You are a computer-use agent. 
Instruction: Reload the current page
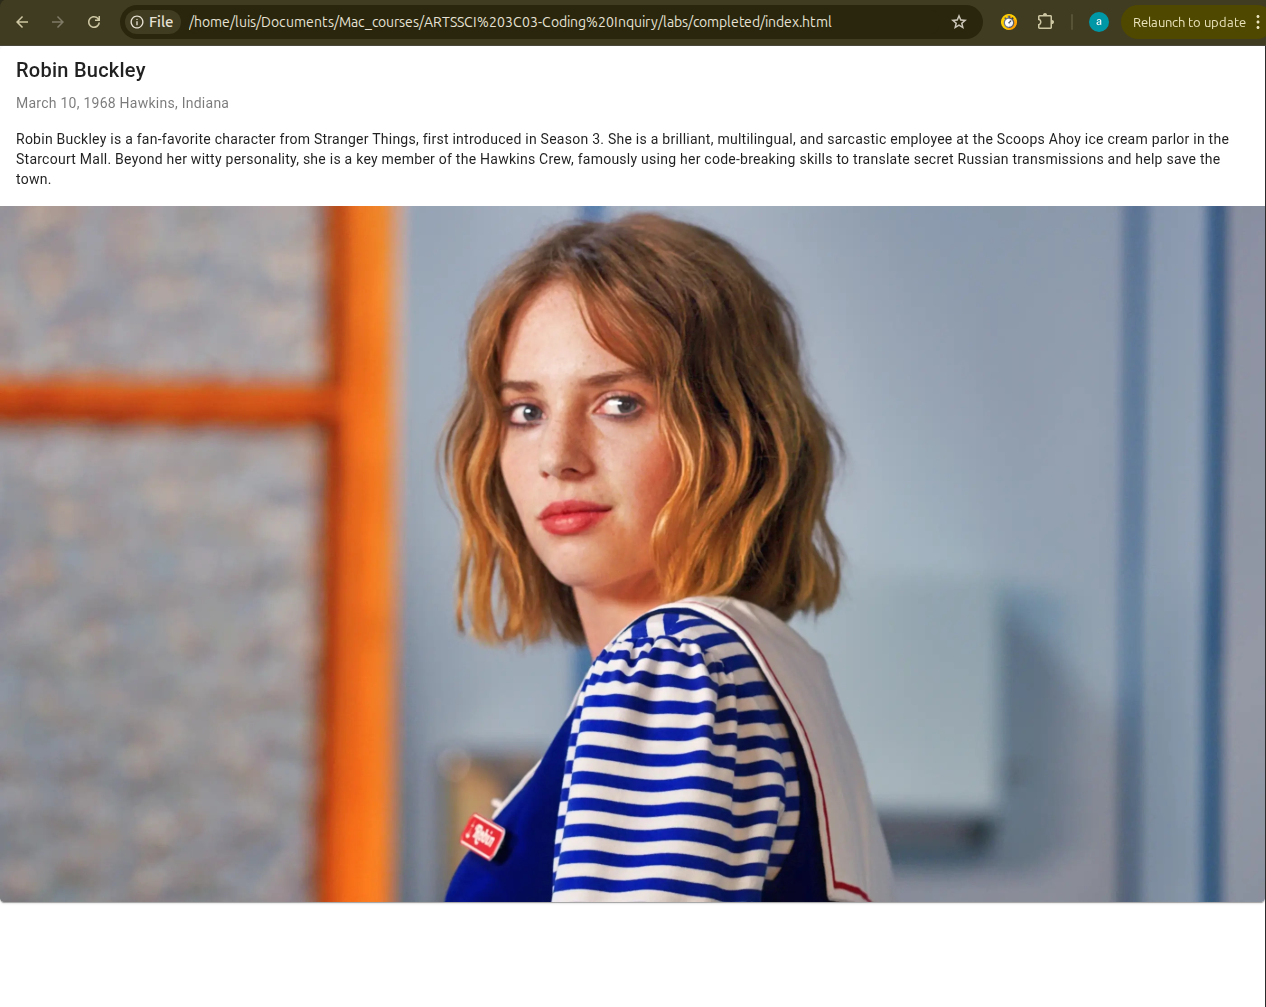coord(94,22)
